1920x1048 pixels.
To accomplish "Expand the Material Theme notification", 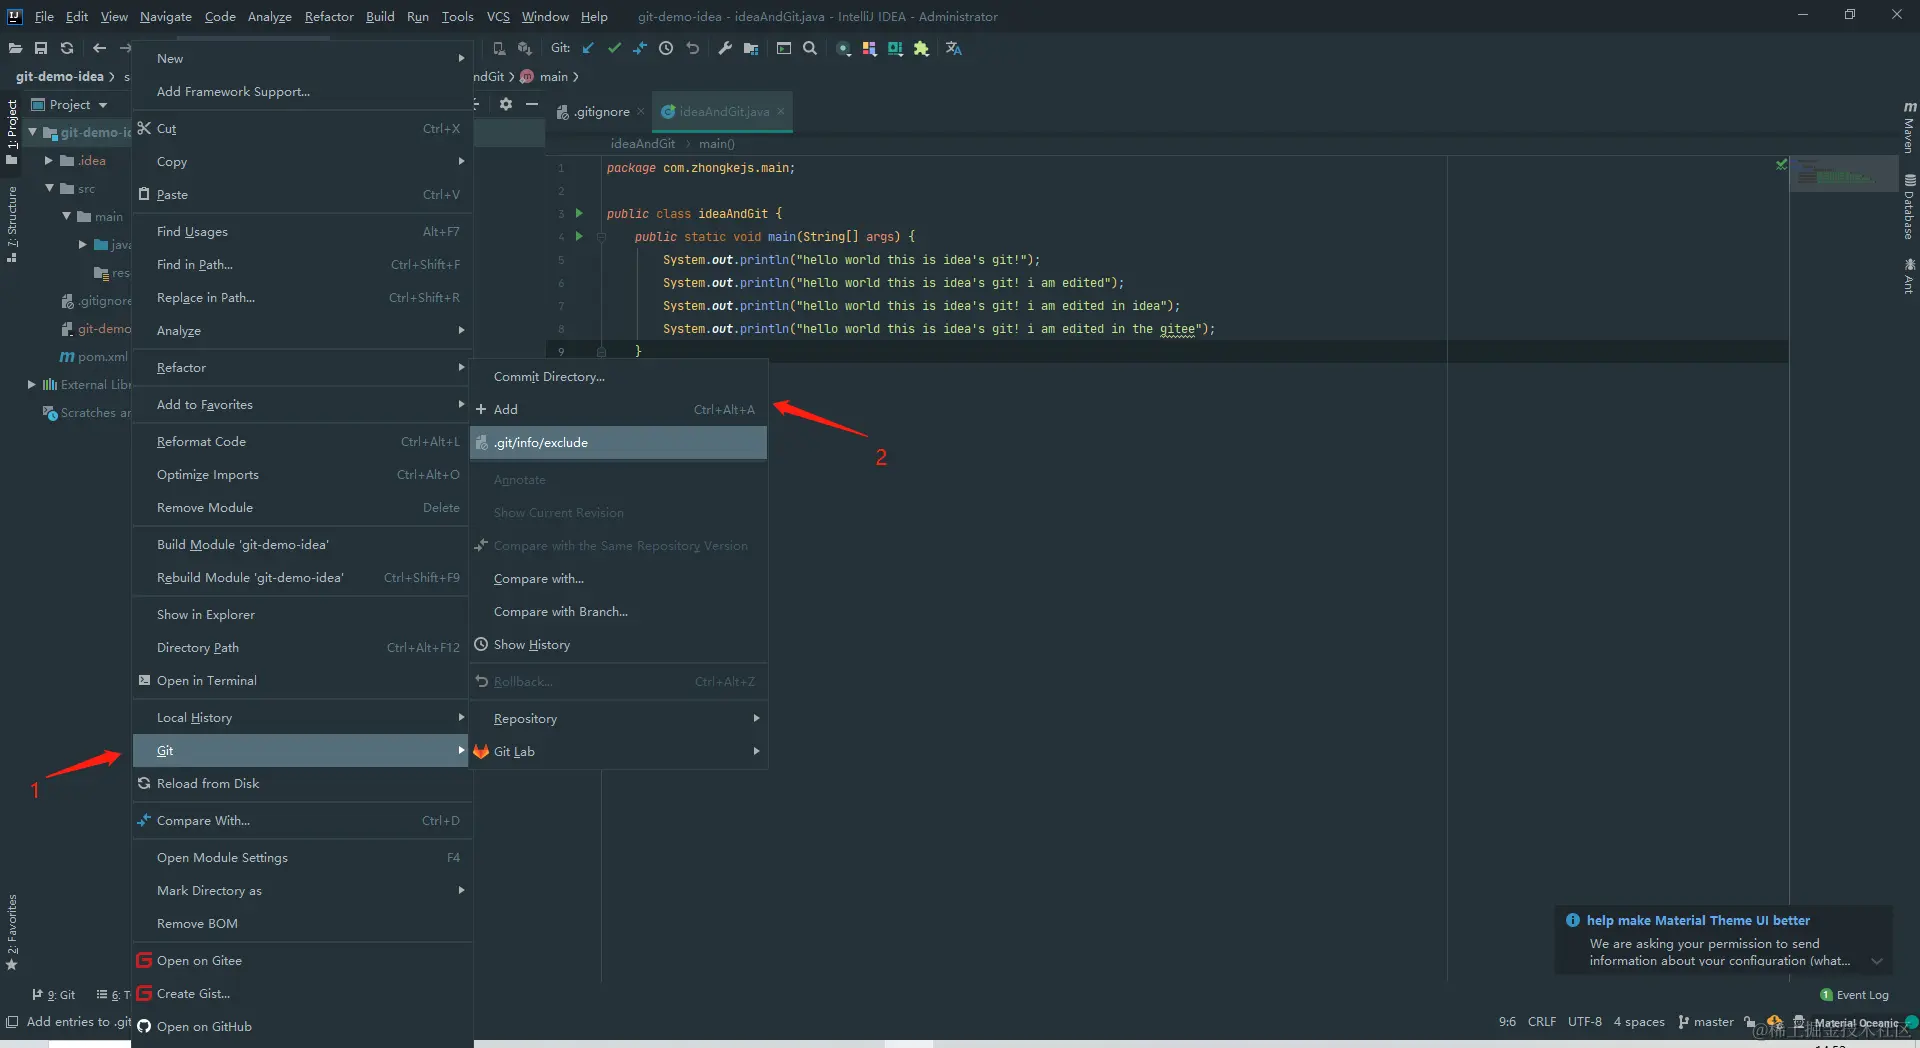I will click(x=1877, y=961).
